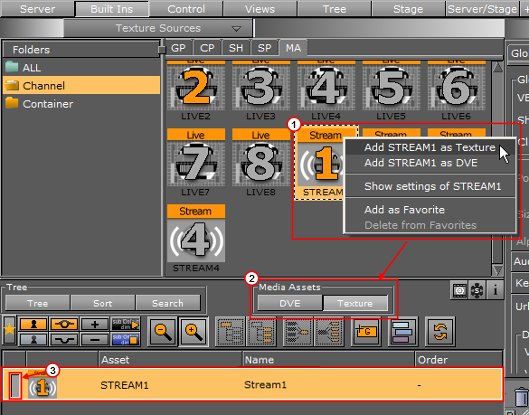Choose Add STREAM1 as DVE menu entry

click(421, 163)
